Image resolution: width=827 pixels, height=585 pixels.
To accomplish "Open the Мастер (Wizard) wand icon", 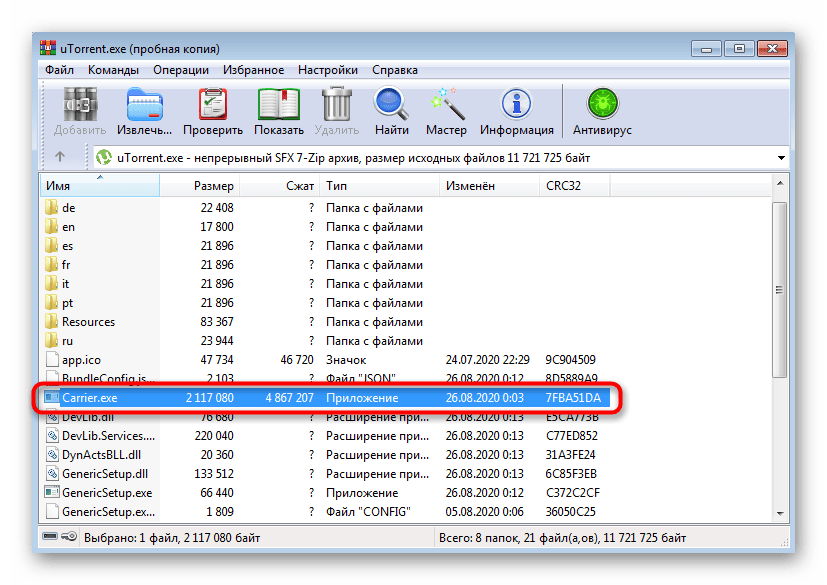I will [x=446, y=104].
